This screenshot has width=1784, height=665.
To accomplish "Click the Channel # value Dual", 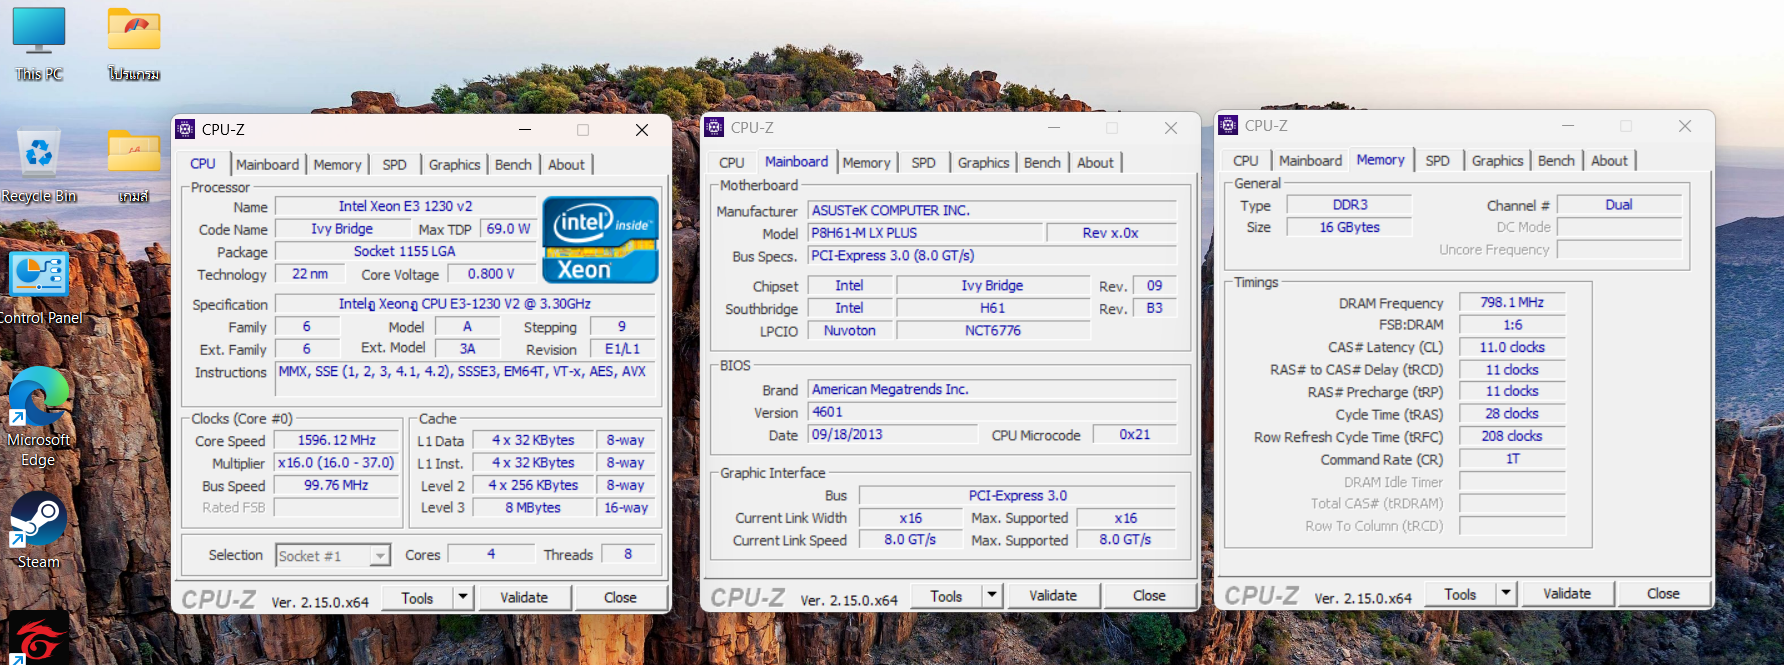I will 1619,205.
